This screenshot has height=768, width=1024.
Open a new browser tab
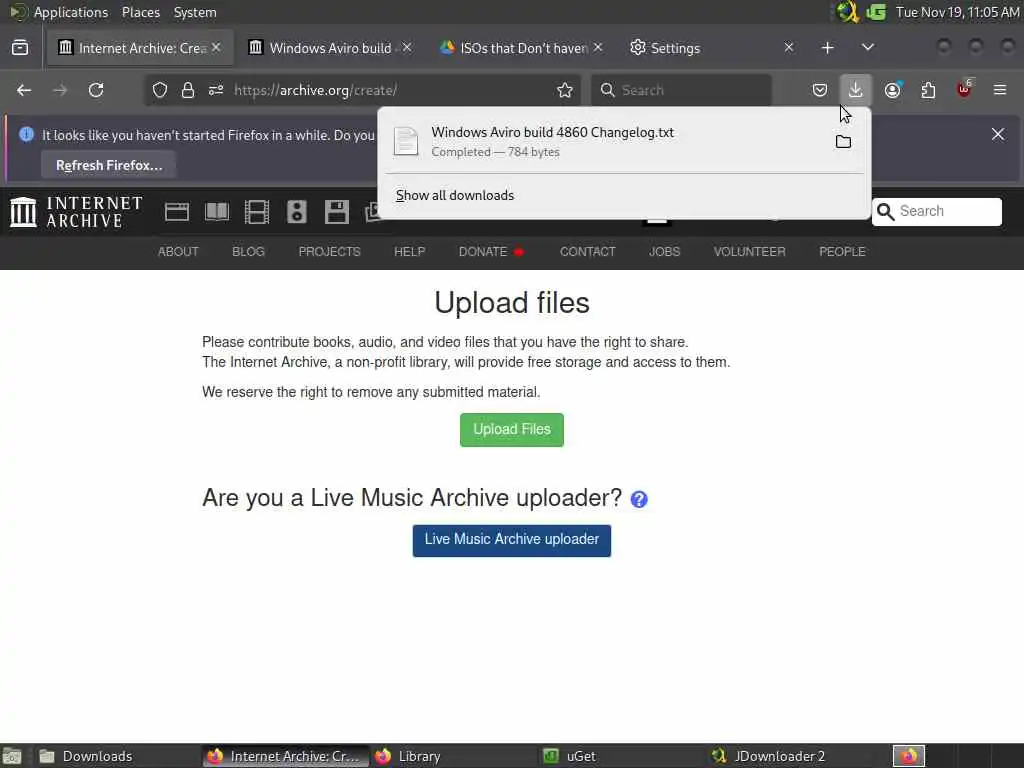(x=827, y=48)
